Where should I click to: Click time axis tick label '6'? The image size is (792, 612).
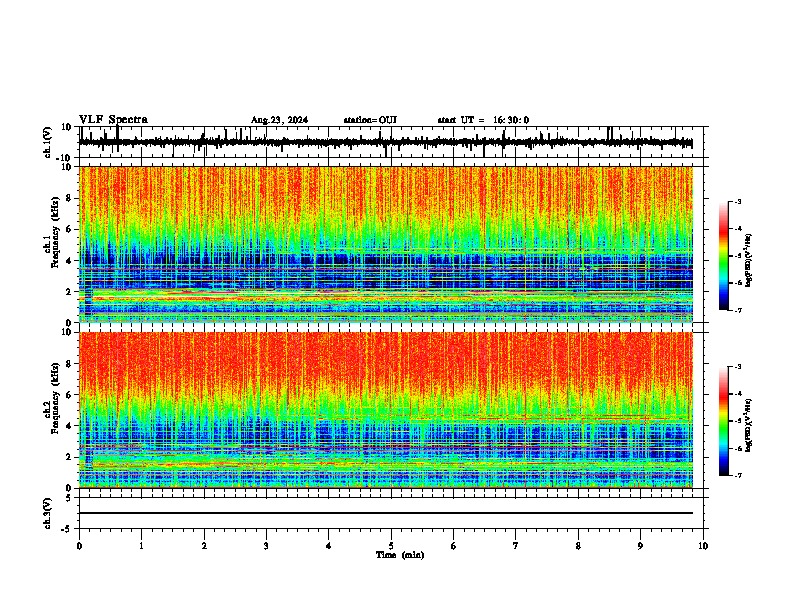(x=454, y=545)
